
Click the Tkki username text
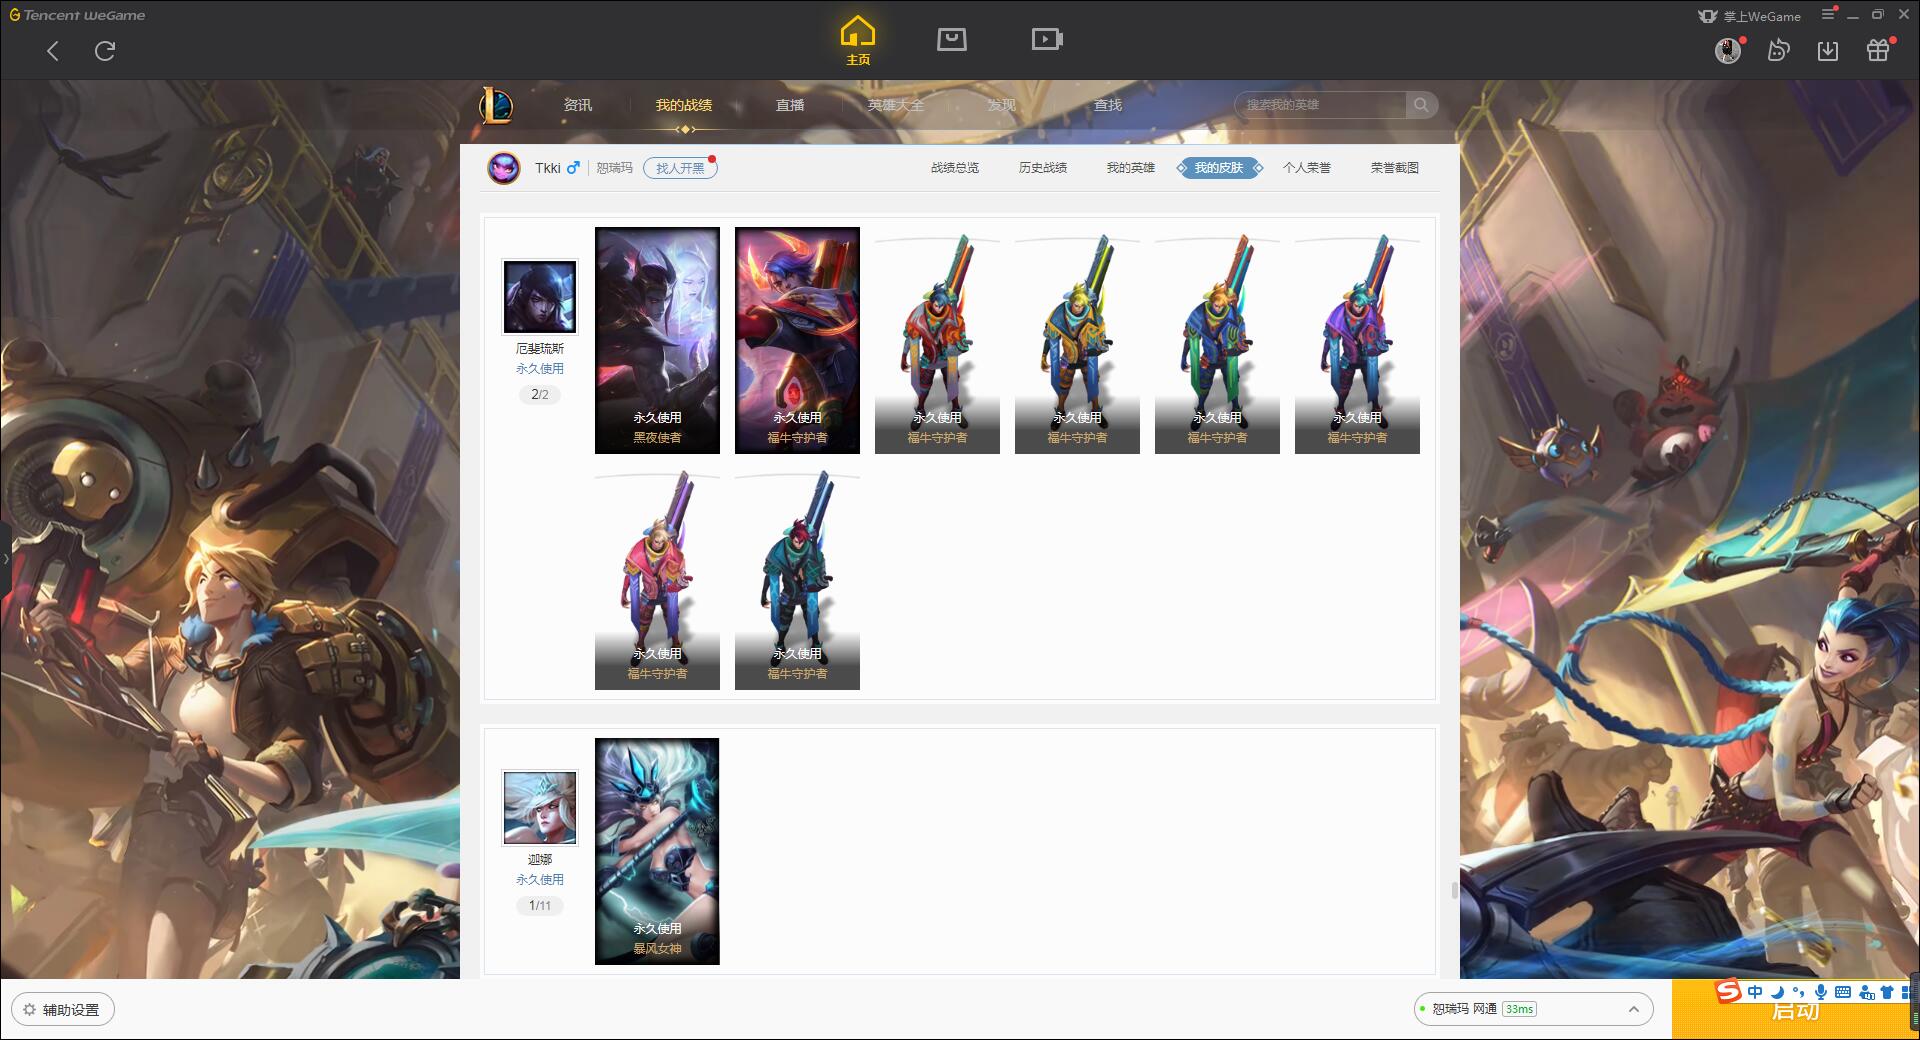coord(548,168)
